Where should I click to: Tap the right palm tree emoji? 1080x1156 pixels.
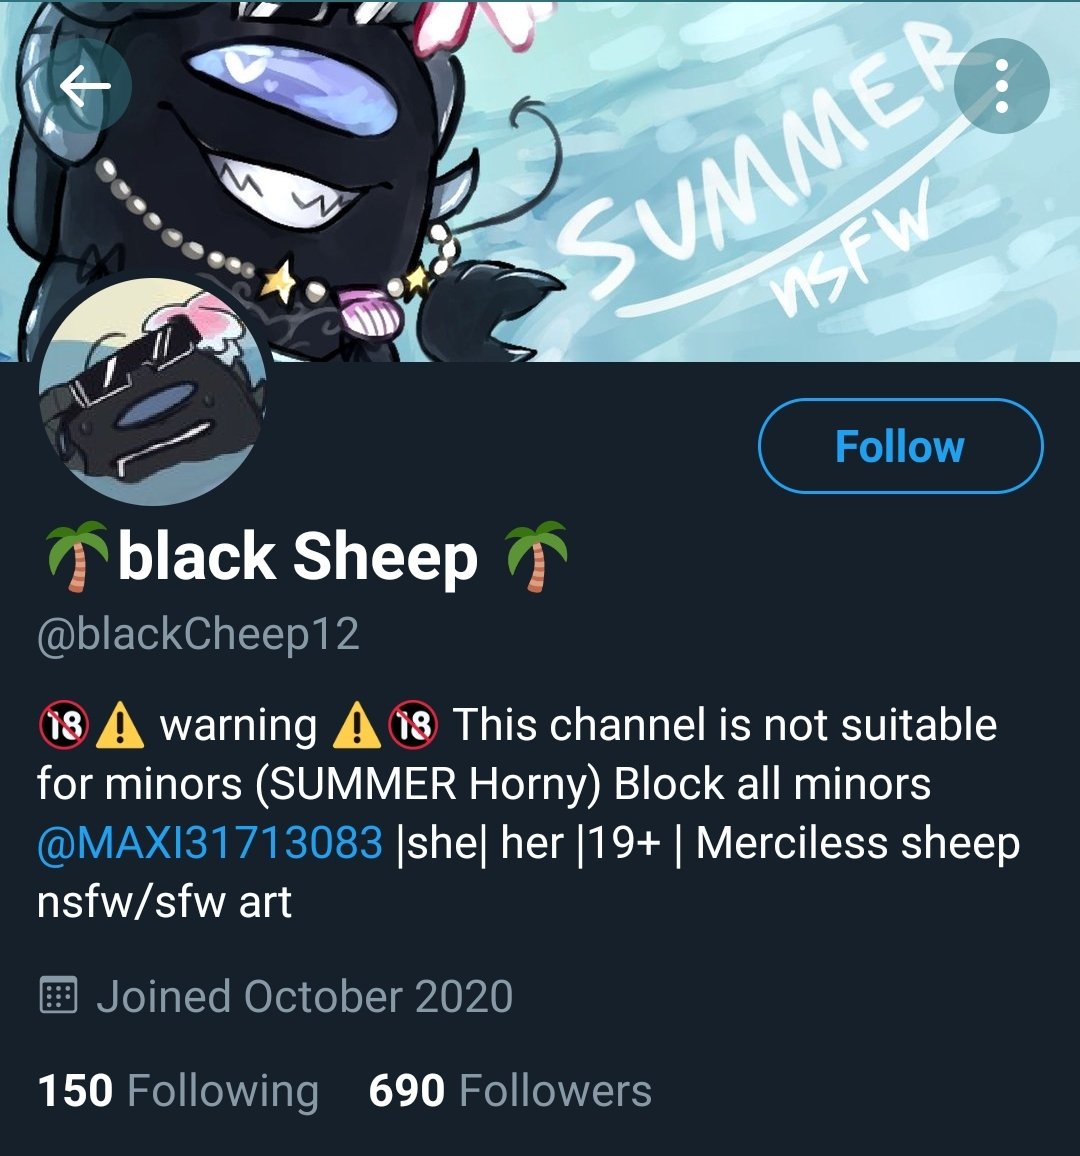[x=536, y=556]
